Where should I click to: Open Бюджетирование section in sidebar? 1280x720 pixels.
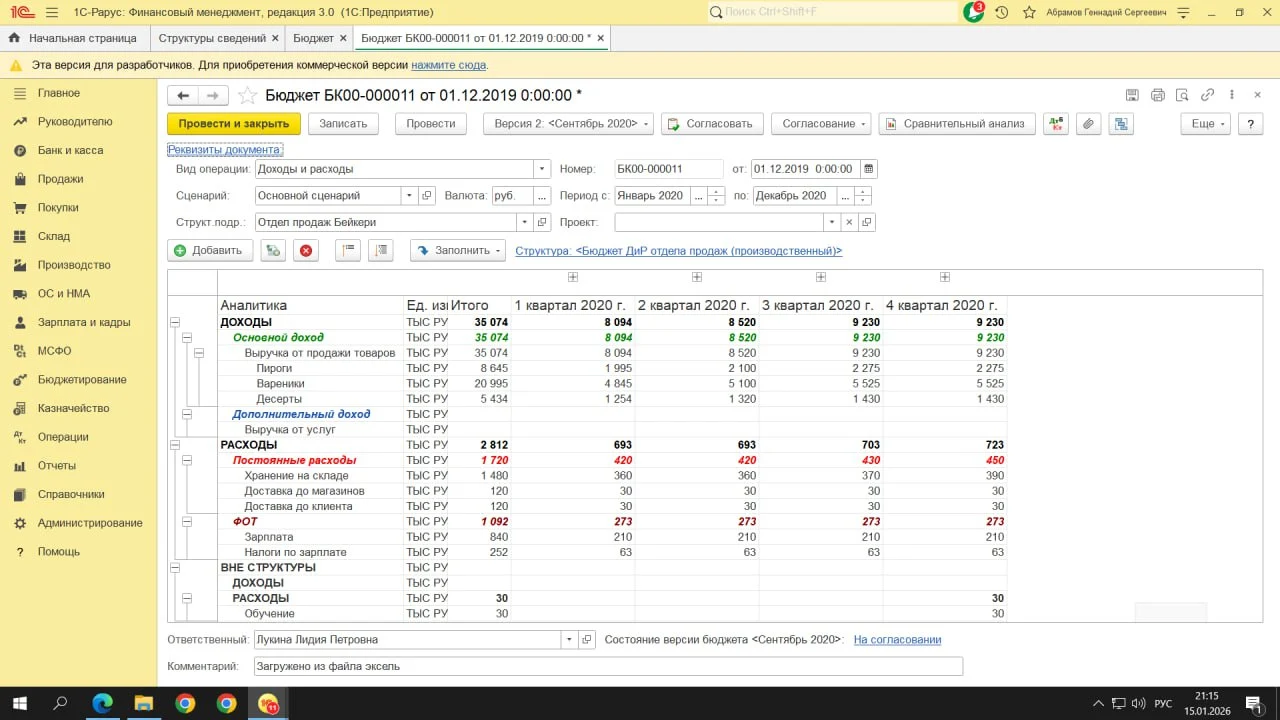(x=81, y=380)
